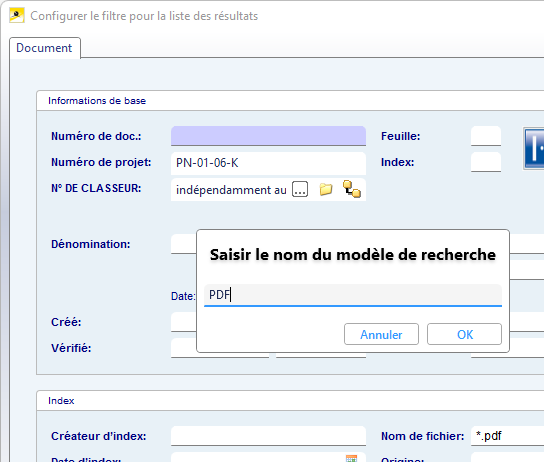Cancel the dialog with Annuler

(381, 334)
